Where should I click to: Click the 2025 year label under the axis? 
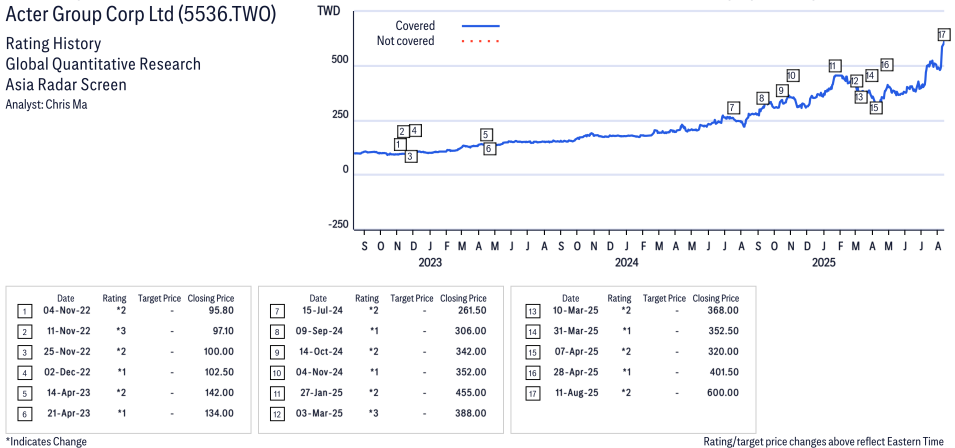pyautogui.click(x=824, y=262)
